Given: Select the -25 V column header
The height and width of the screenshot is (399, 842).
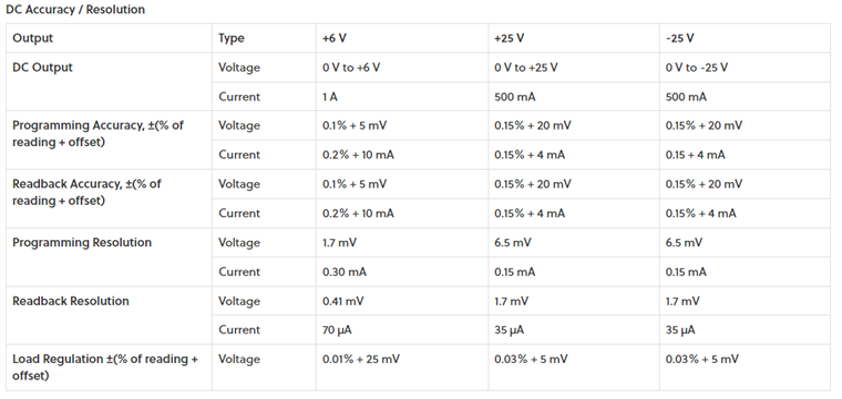Looking at the screenshot, I should click(x=680, y=38).
